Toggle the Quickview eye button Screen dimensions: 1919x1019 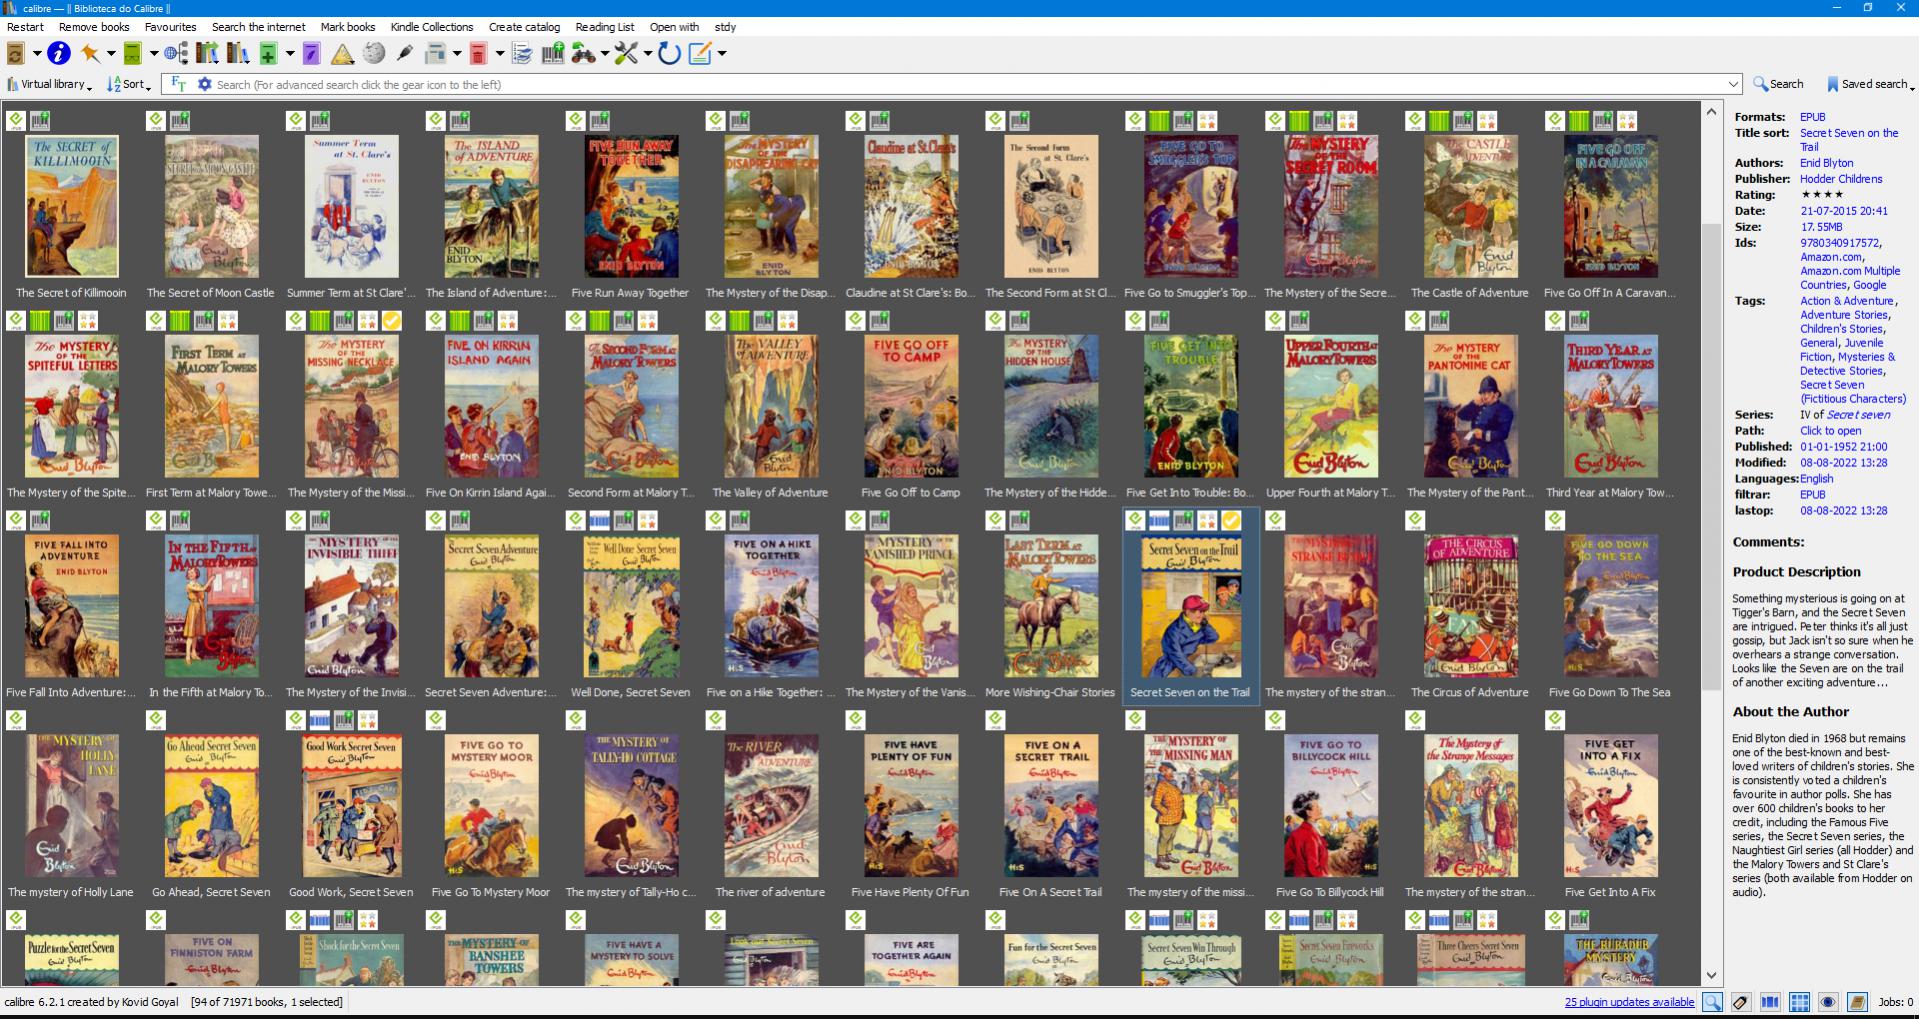(x=1828, y=1002)
